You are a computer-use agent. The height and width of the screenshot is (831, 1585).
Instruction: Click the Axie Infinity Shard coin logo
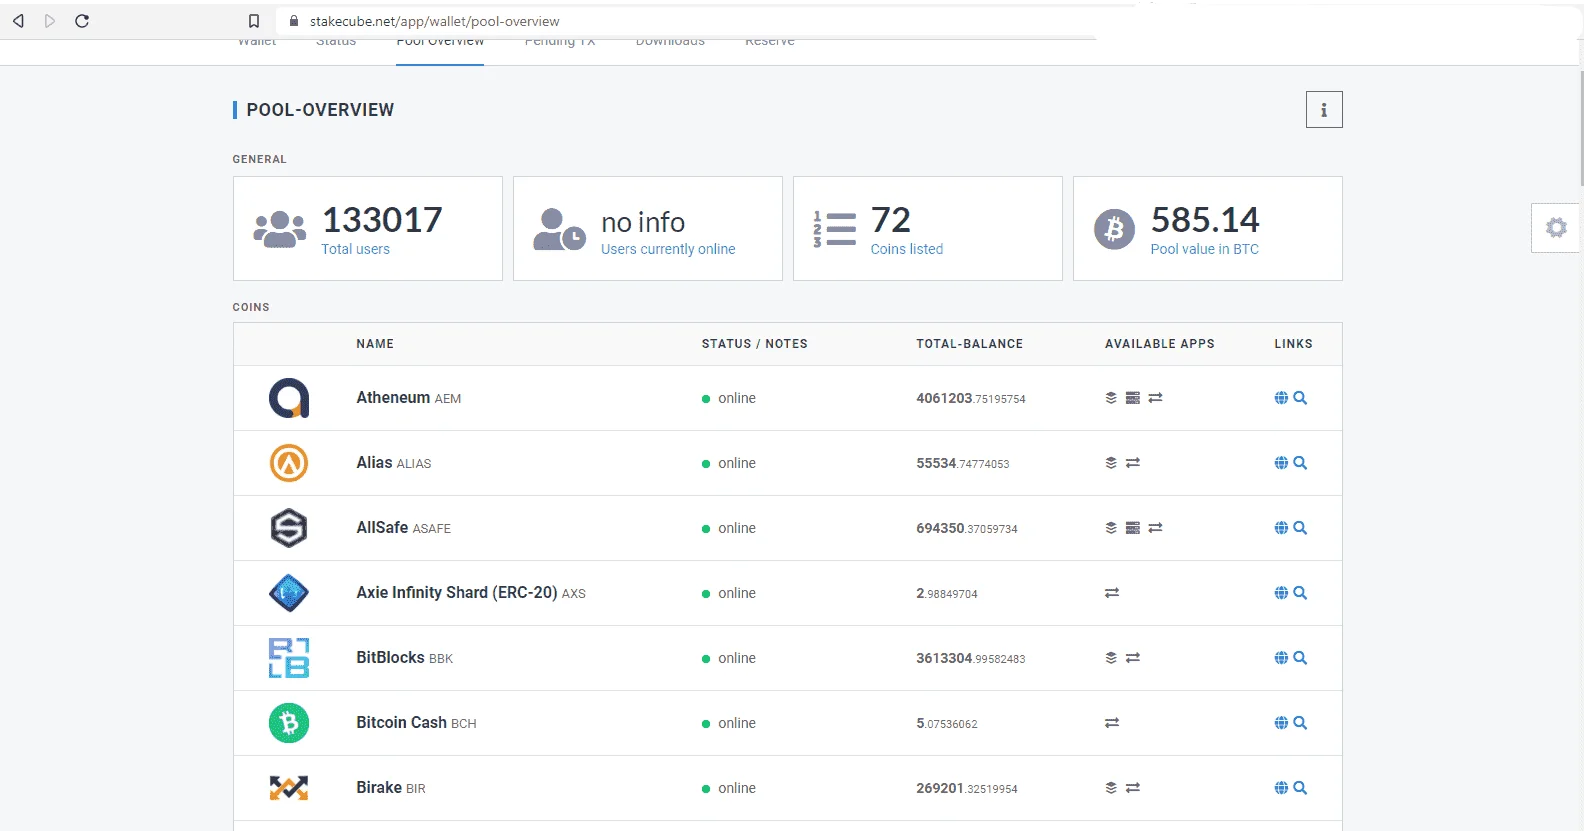[289, 593]
